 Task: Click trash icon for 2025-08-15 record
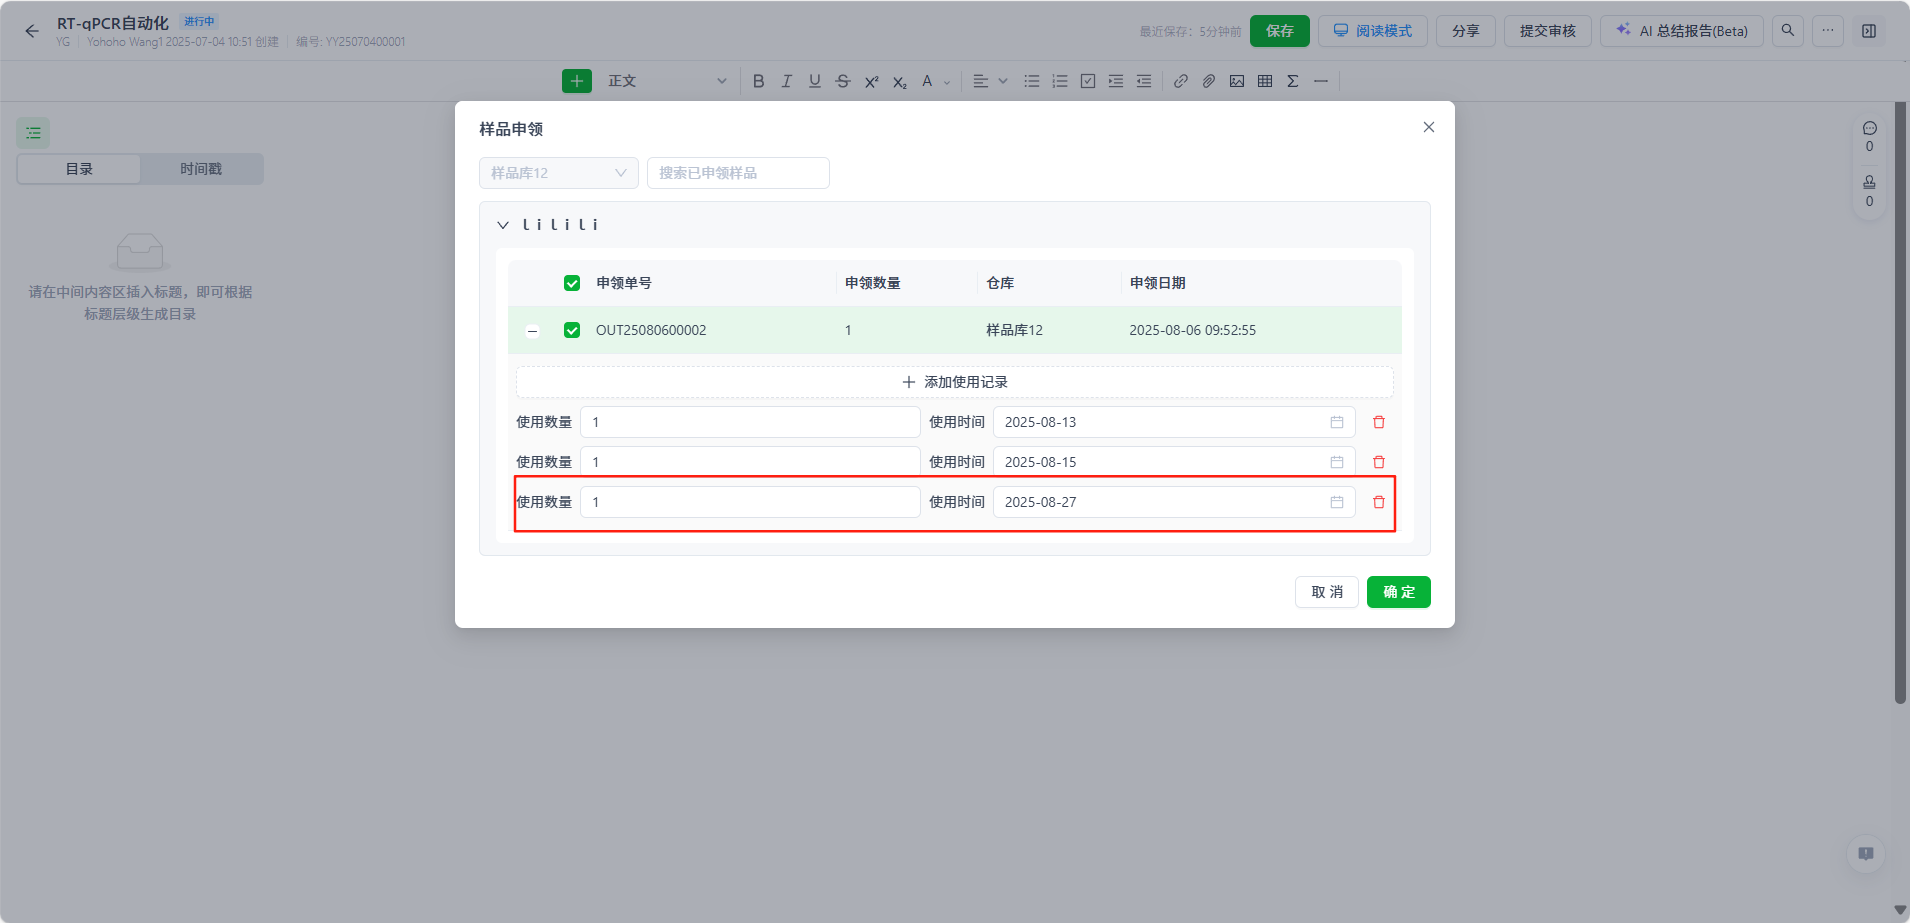[x=1378, y=462]
